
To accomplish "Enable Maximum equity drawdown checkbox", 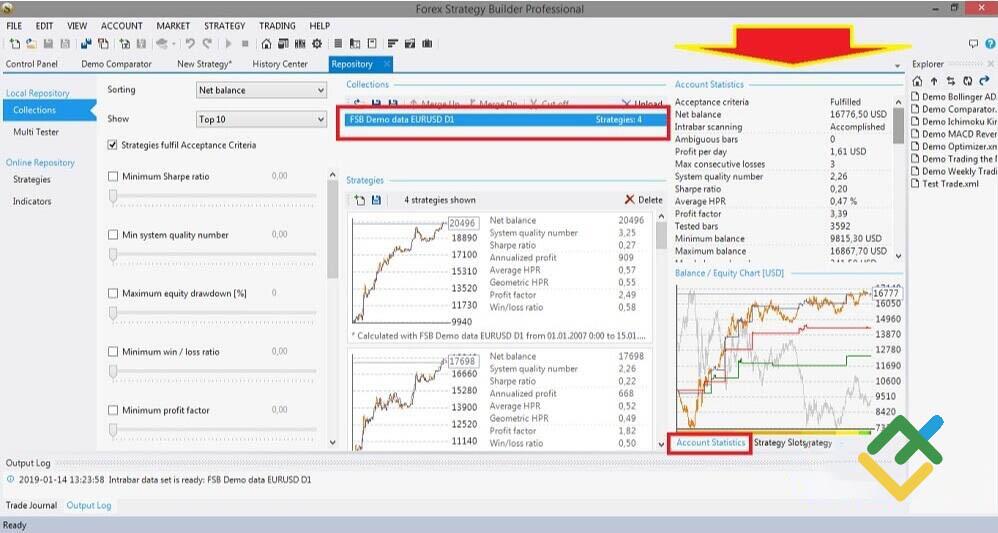I will (x=113, y=294).
